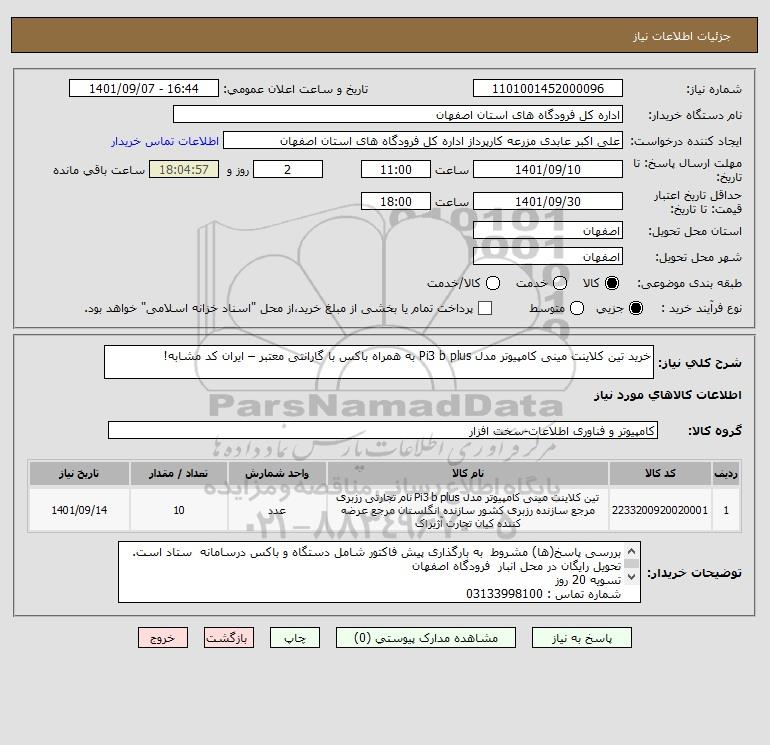
Task: Click the delivery city field اصفهان
Action: tap(548, 257)
